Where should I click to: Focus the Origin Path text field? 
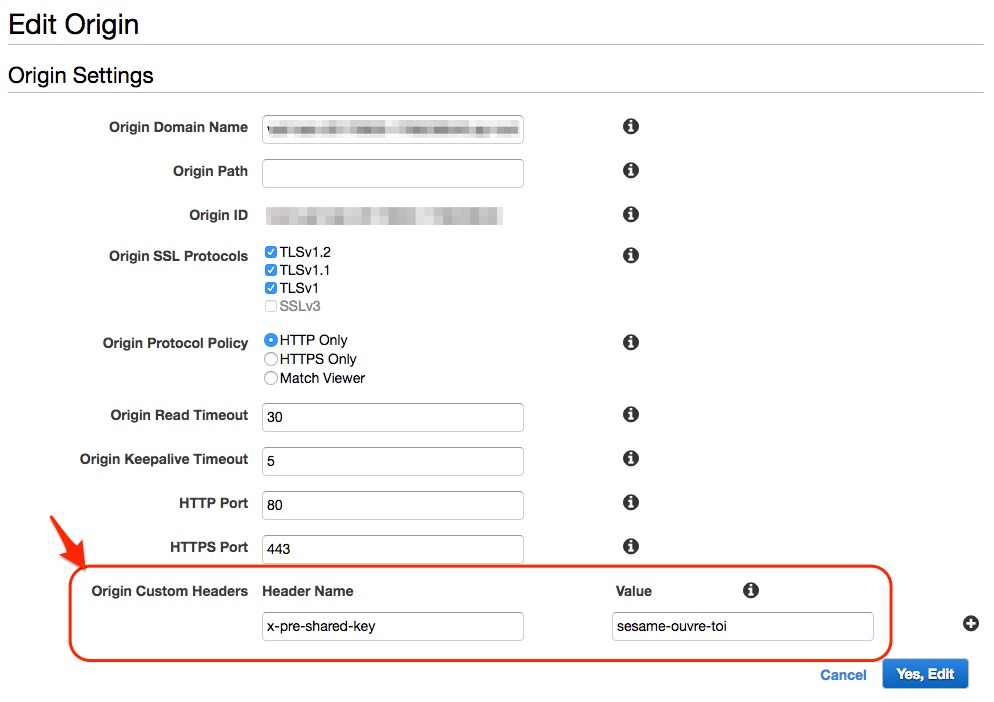(392, 173)
